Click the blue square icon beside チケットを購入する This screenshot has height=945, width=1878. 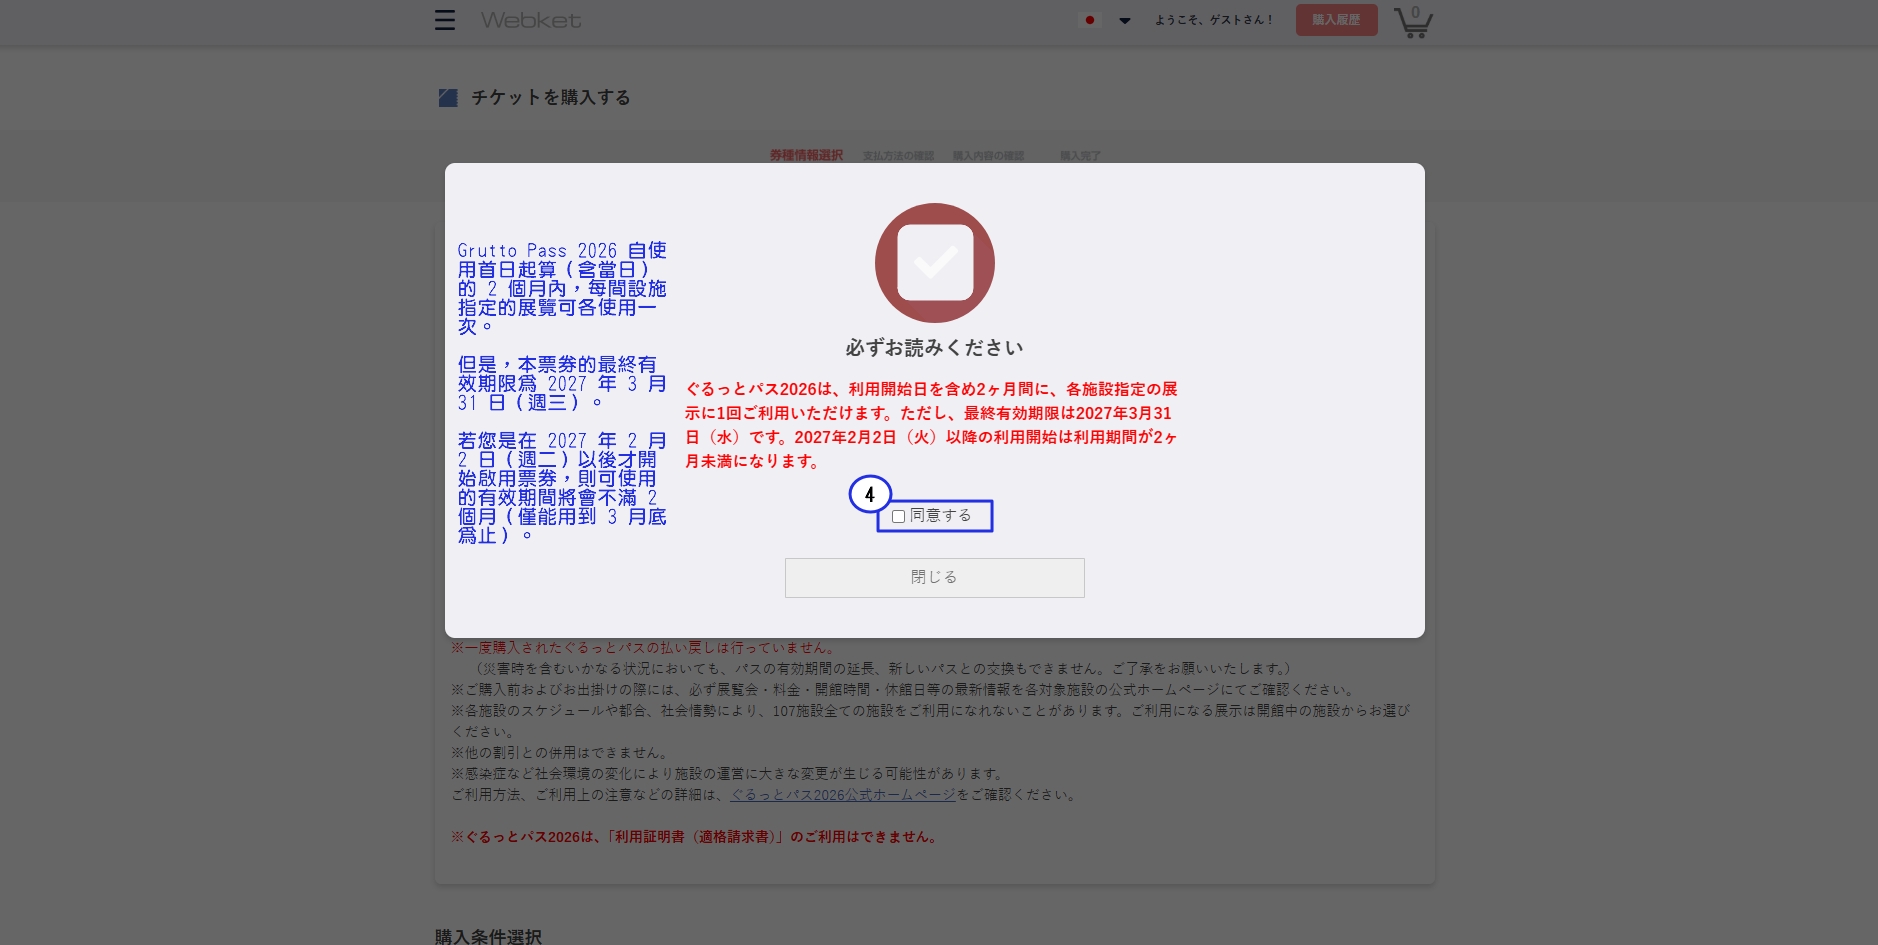point(448,97)
